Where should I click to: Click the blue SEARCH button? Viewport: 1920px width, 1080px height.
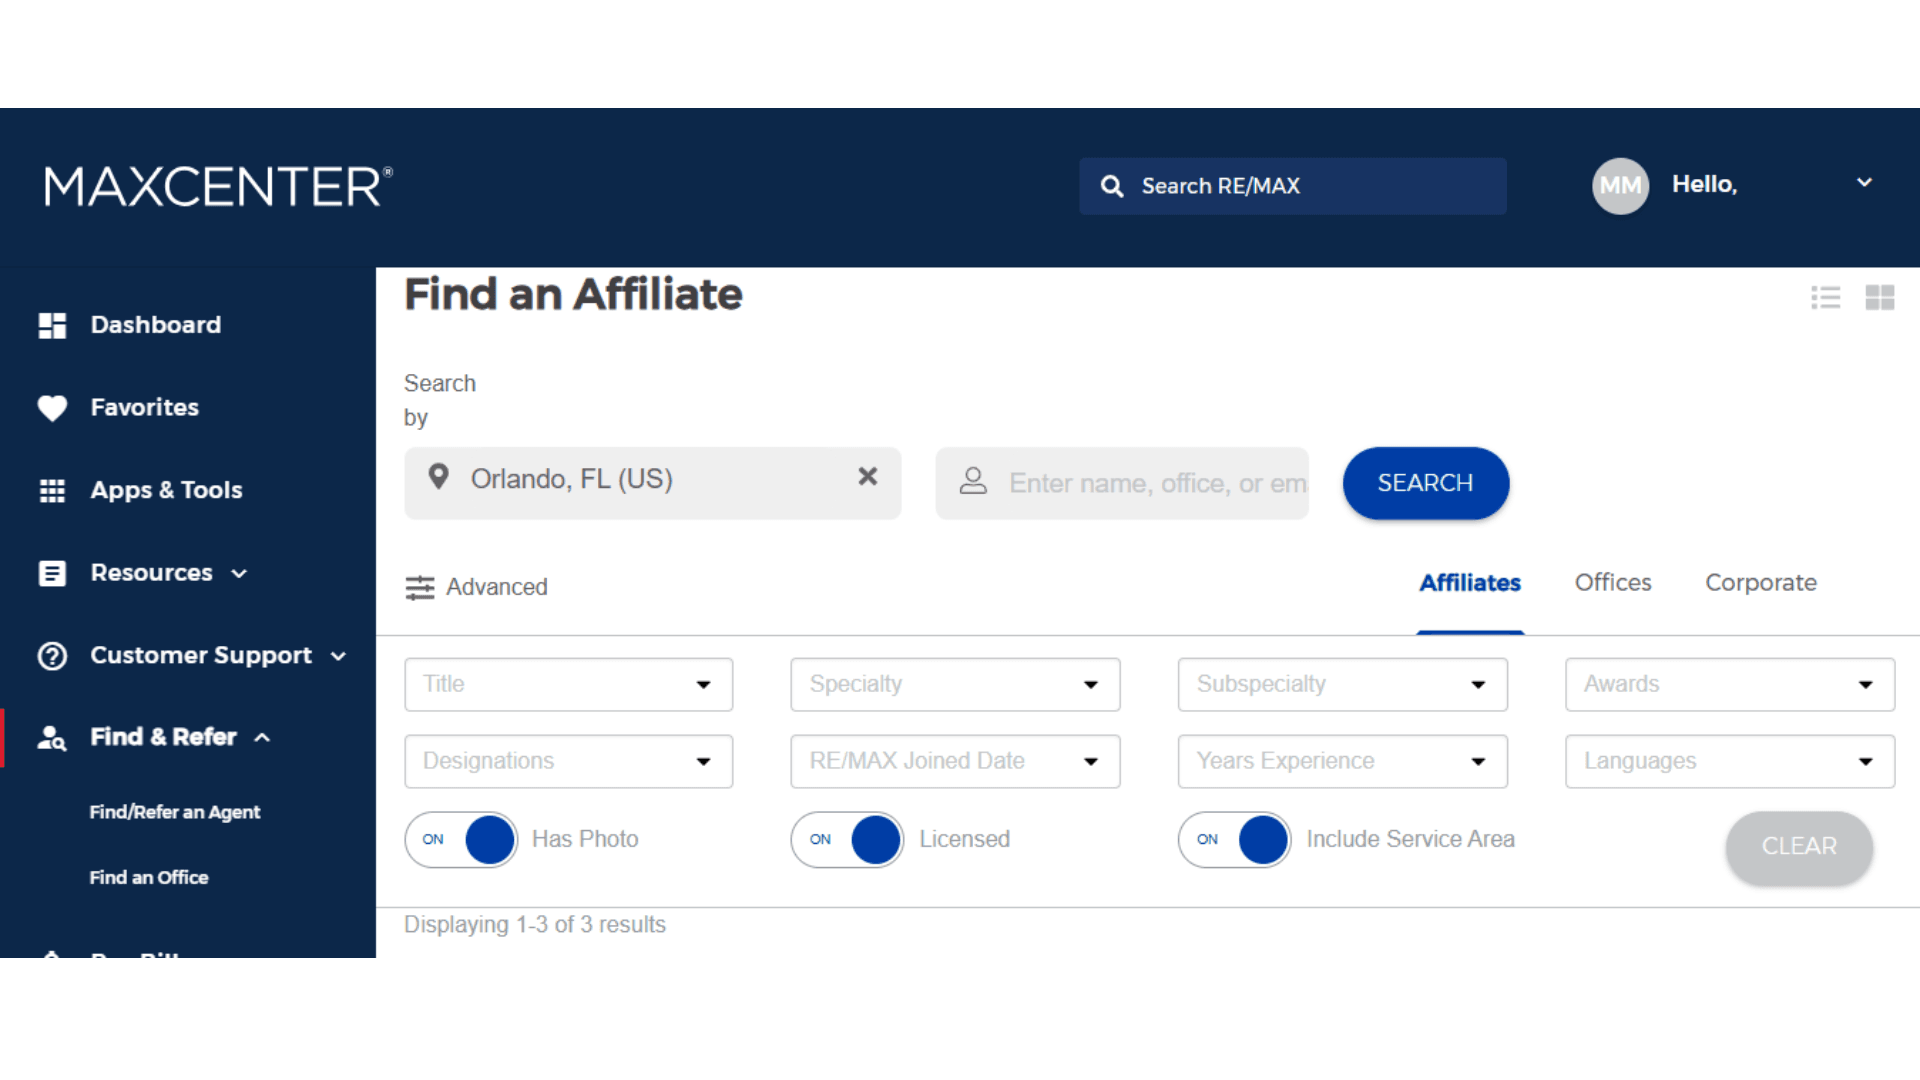coord(1426,483)
